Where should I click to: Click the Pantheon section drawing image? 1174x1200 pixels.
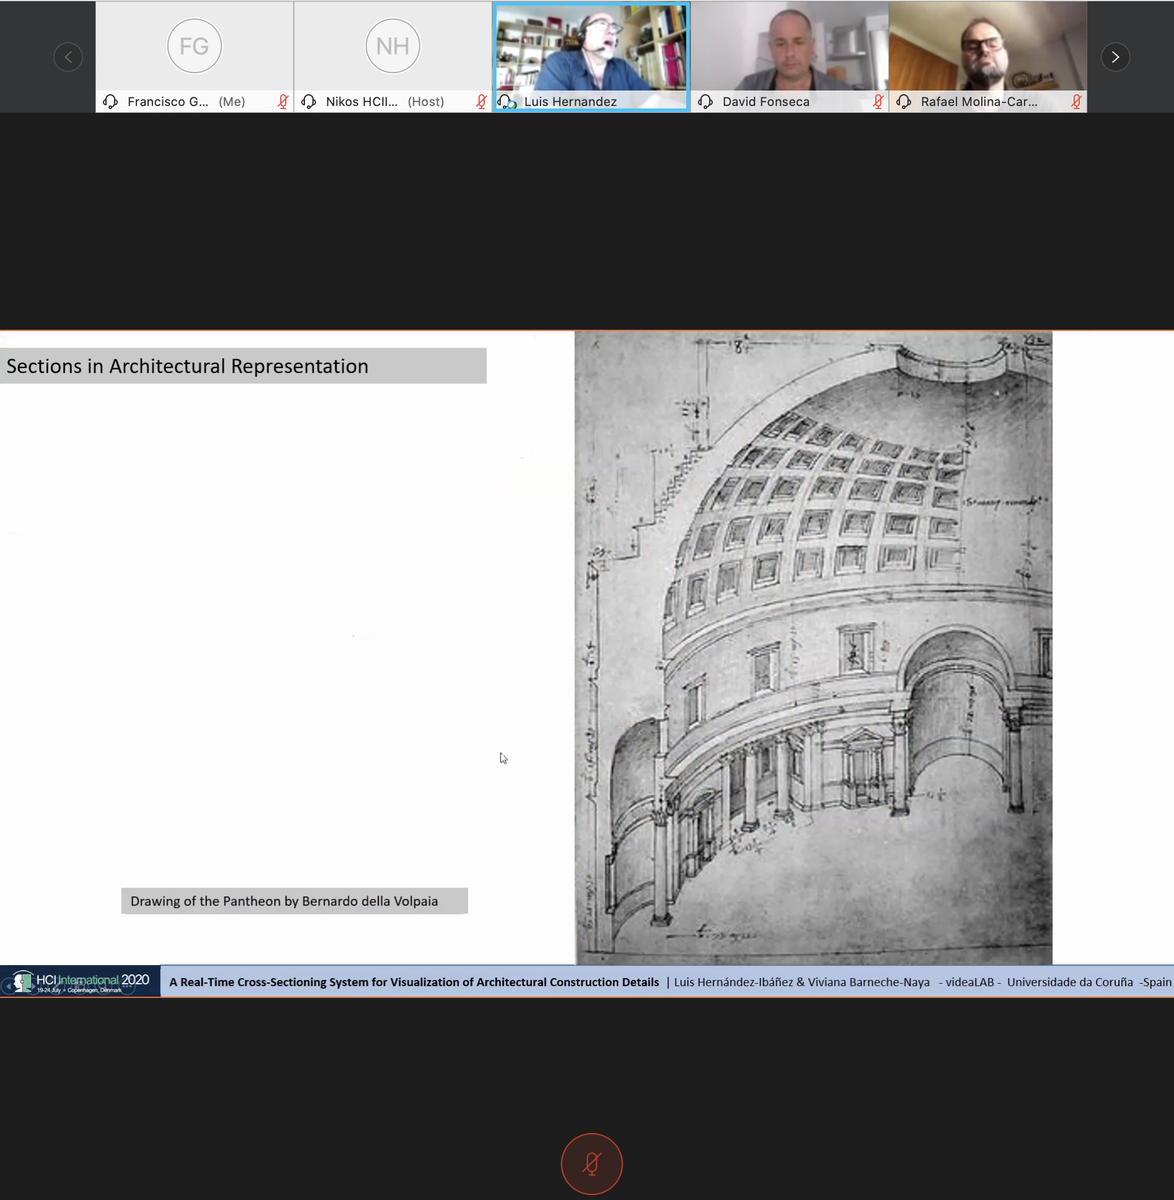813,648
